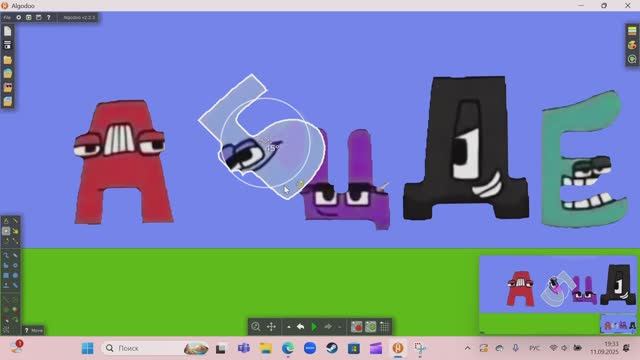Open the help question mark menu
This screenshot has width=640, height=360.
pos(49,18)
